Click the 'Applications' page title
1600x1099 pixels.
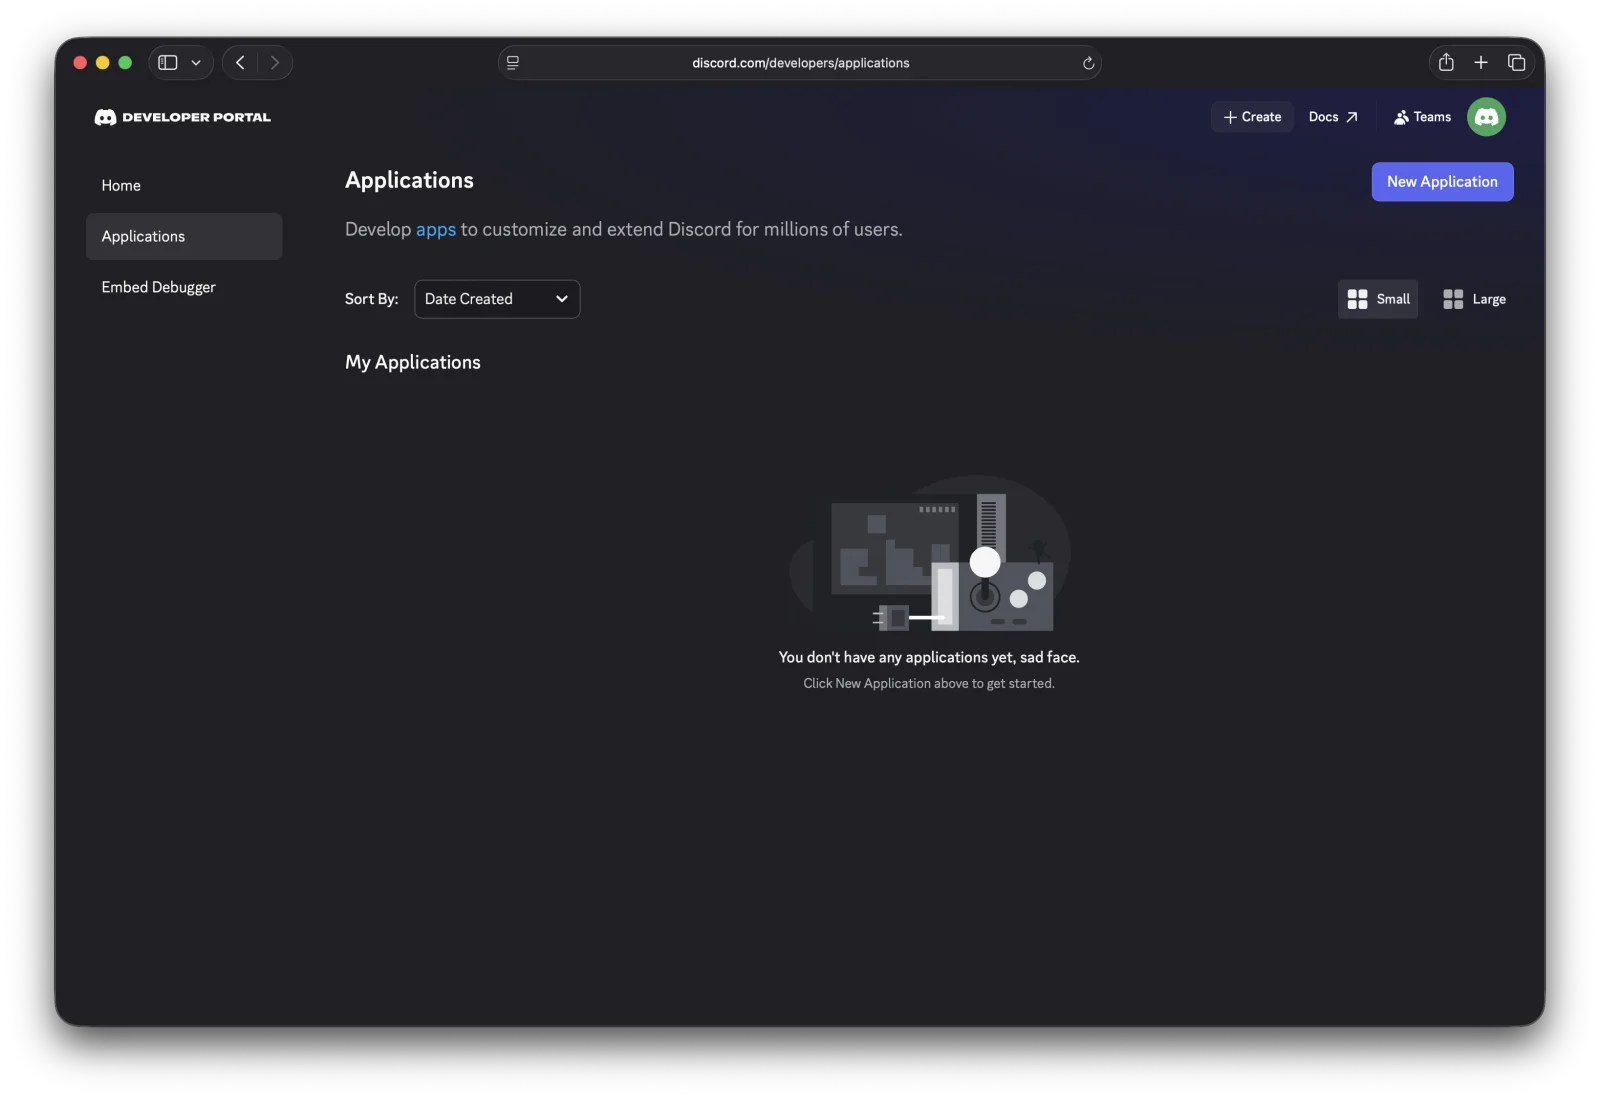coord(409,180)
